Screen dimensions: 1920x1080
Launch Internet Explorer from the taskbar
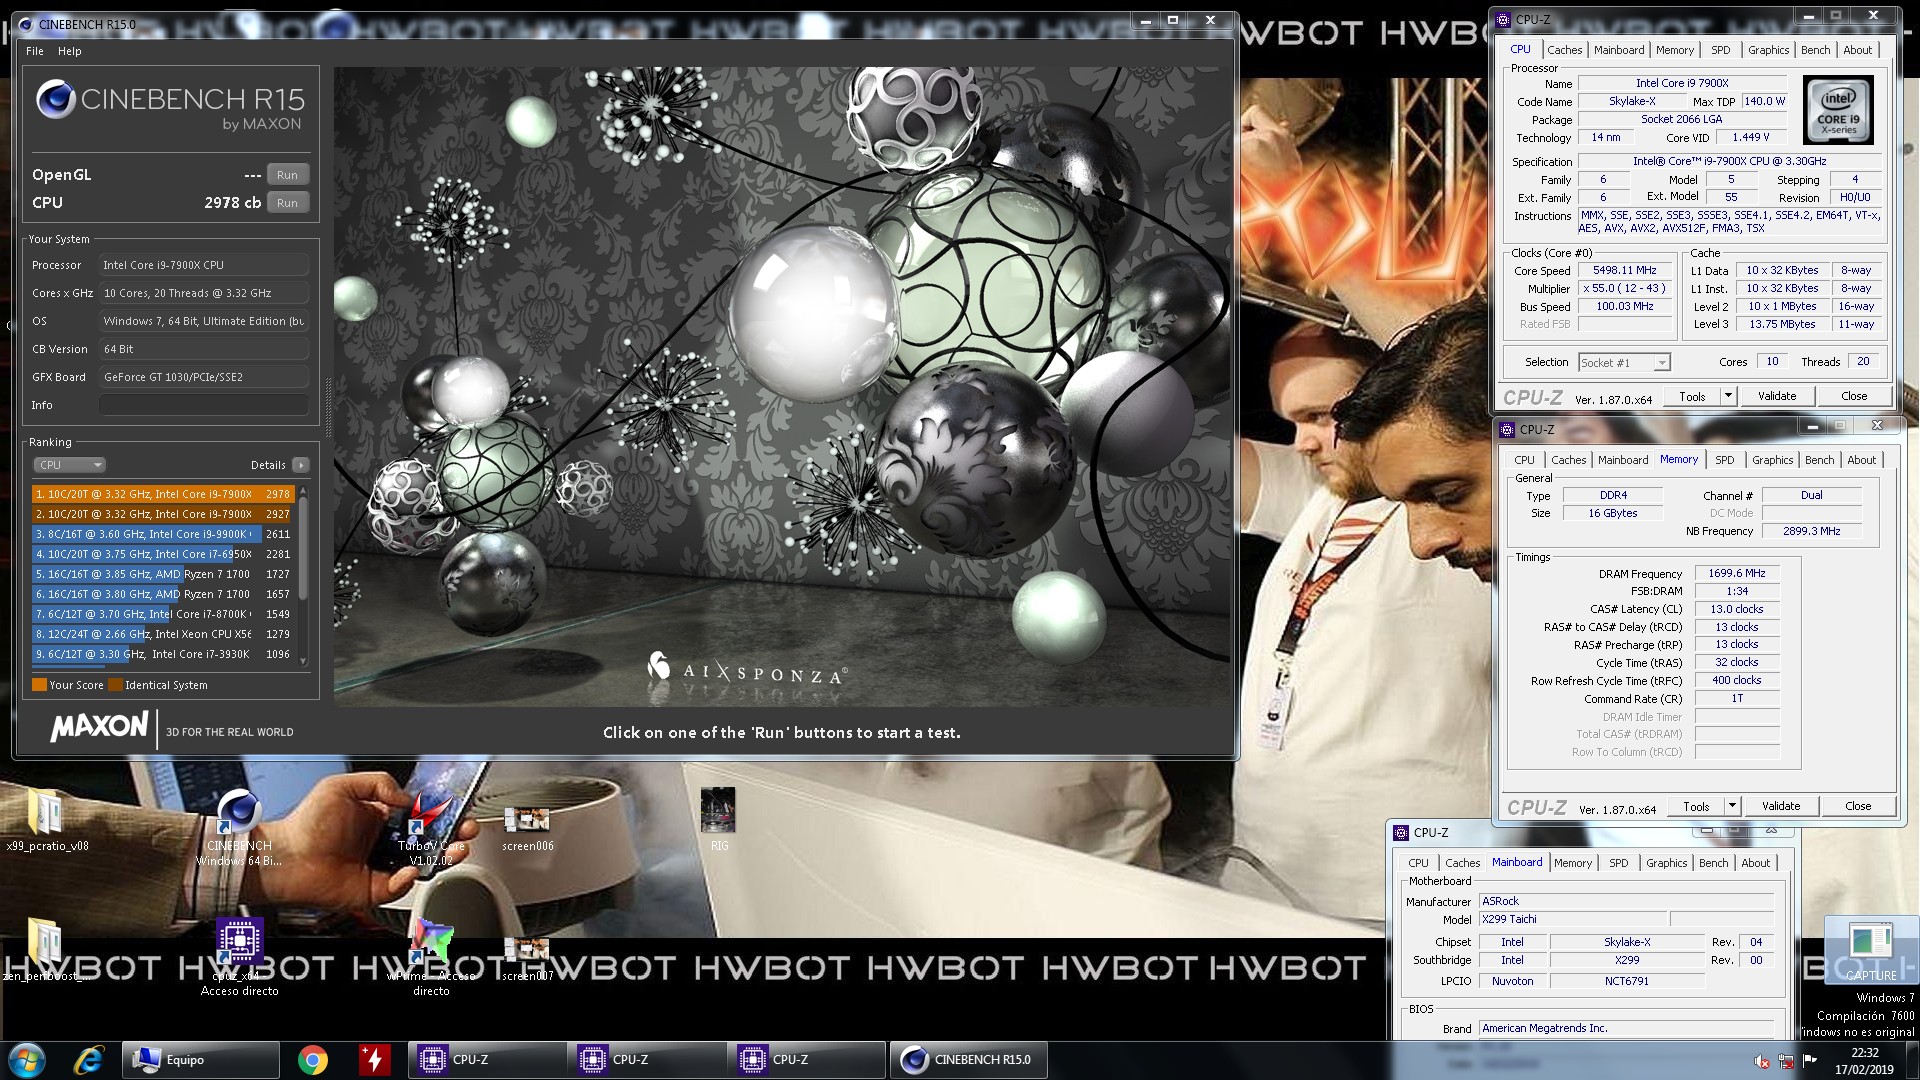click(89, 1060)
